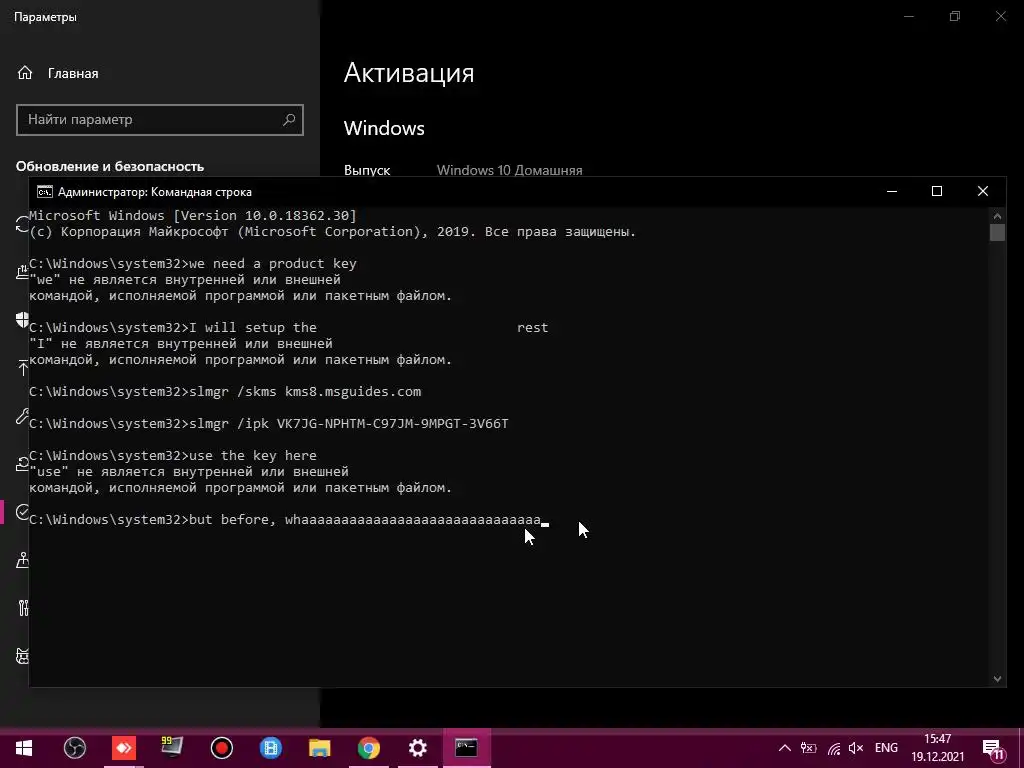This screenshot has height=768, width=1024.
Task: Open Delivery Optimization icon in Settings sidebar
Action: pyautogui.click(x=22, y=272)
